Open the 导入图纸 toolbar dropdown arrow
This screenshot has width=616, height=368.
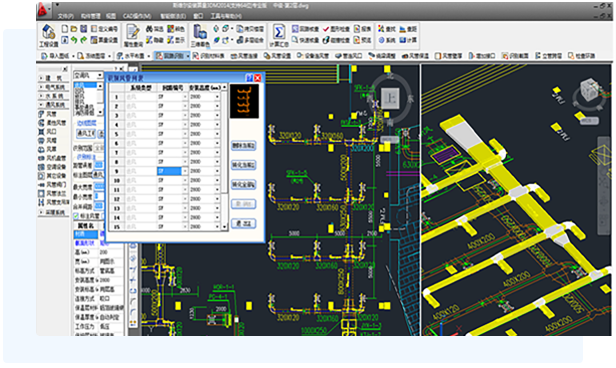tap(73, 56)
